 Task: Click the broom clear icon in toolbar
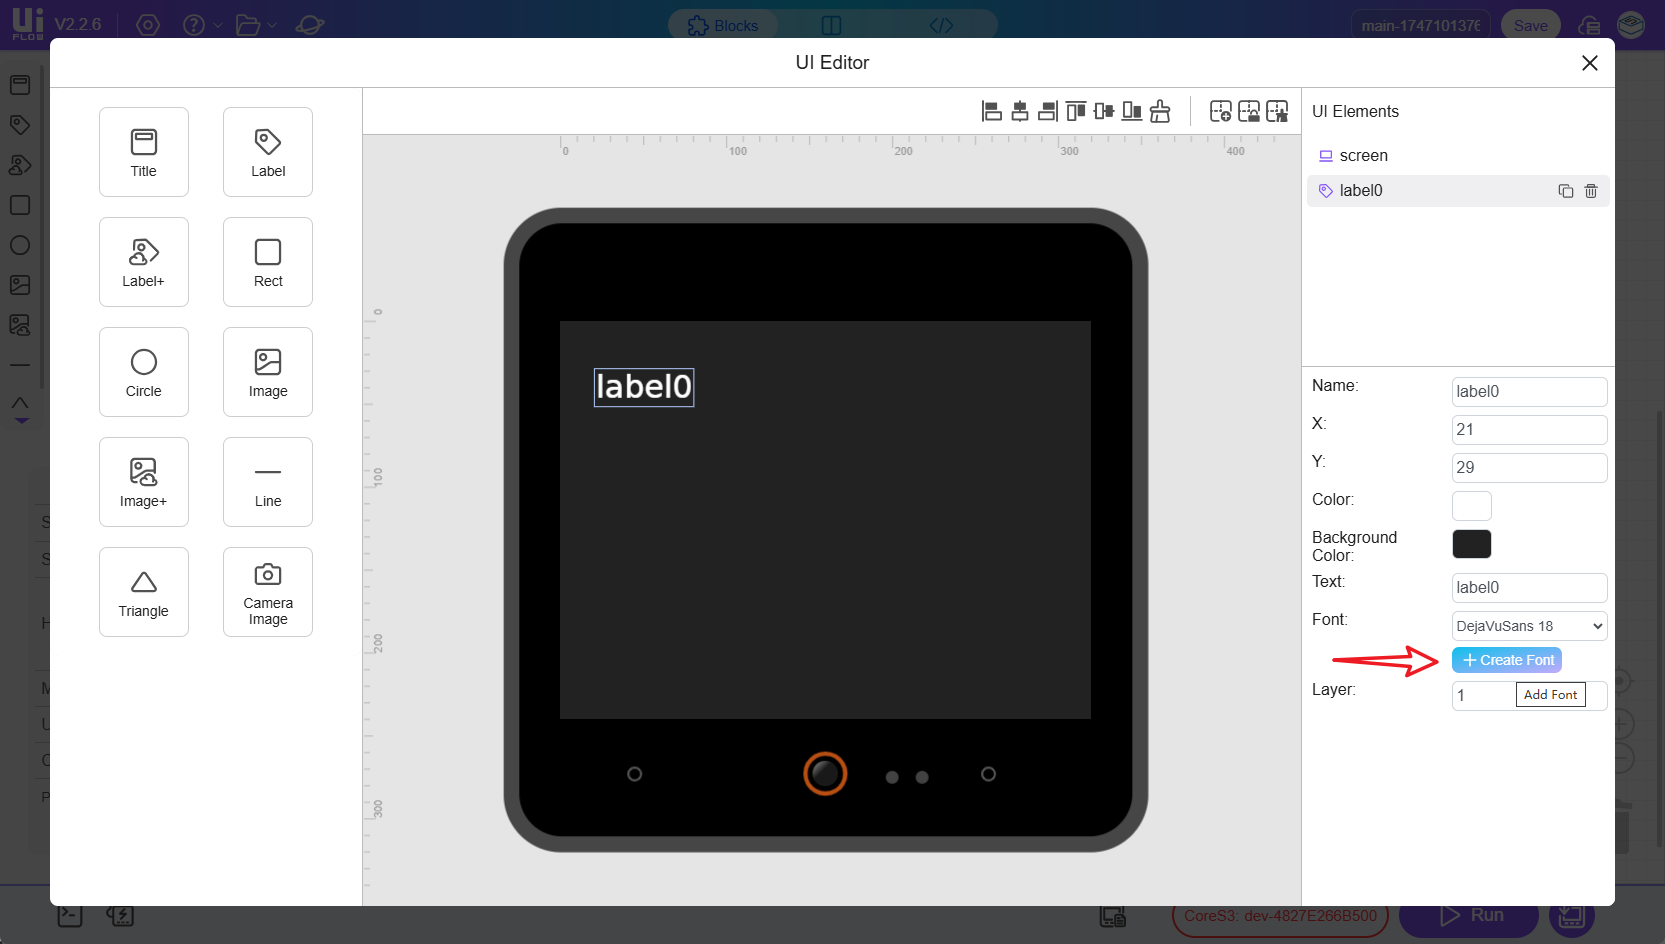coord(1160,111)
